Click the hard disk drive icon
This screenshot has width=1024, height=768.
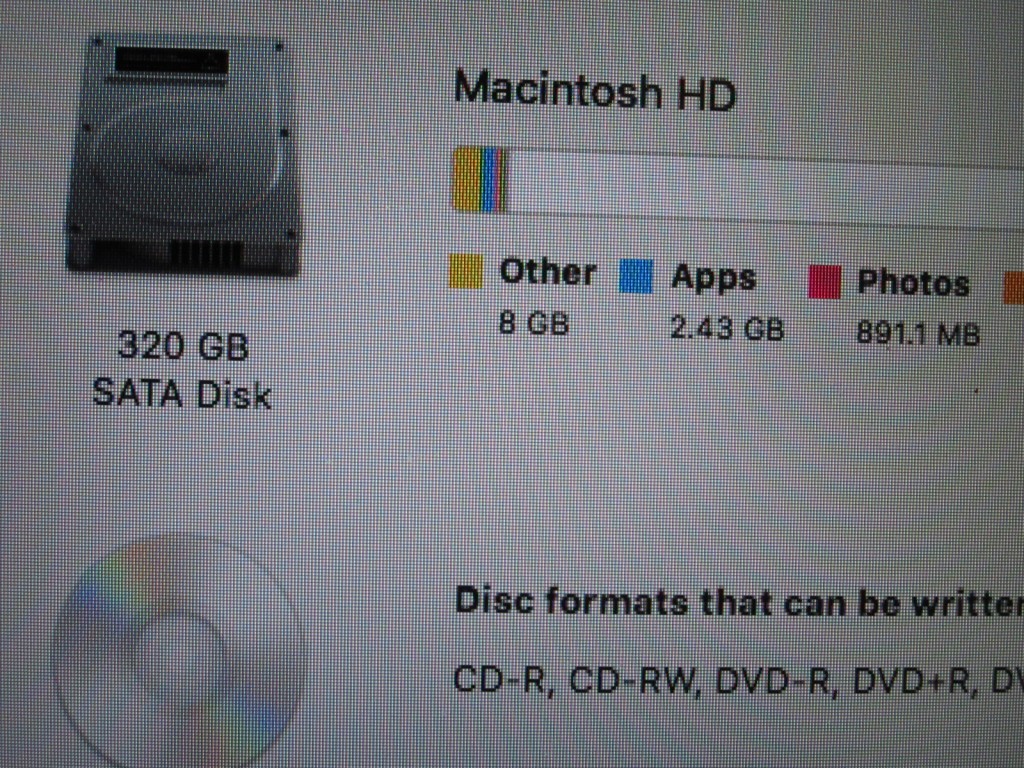tap(182, 155)
